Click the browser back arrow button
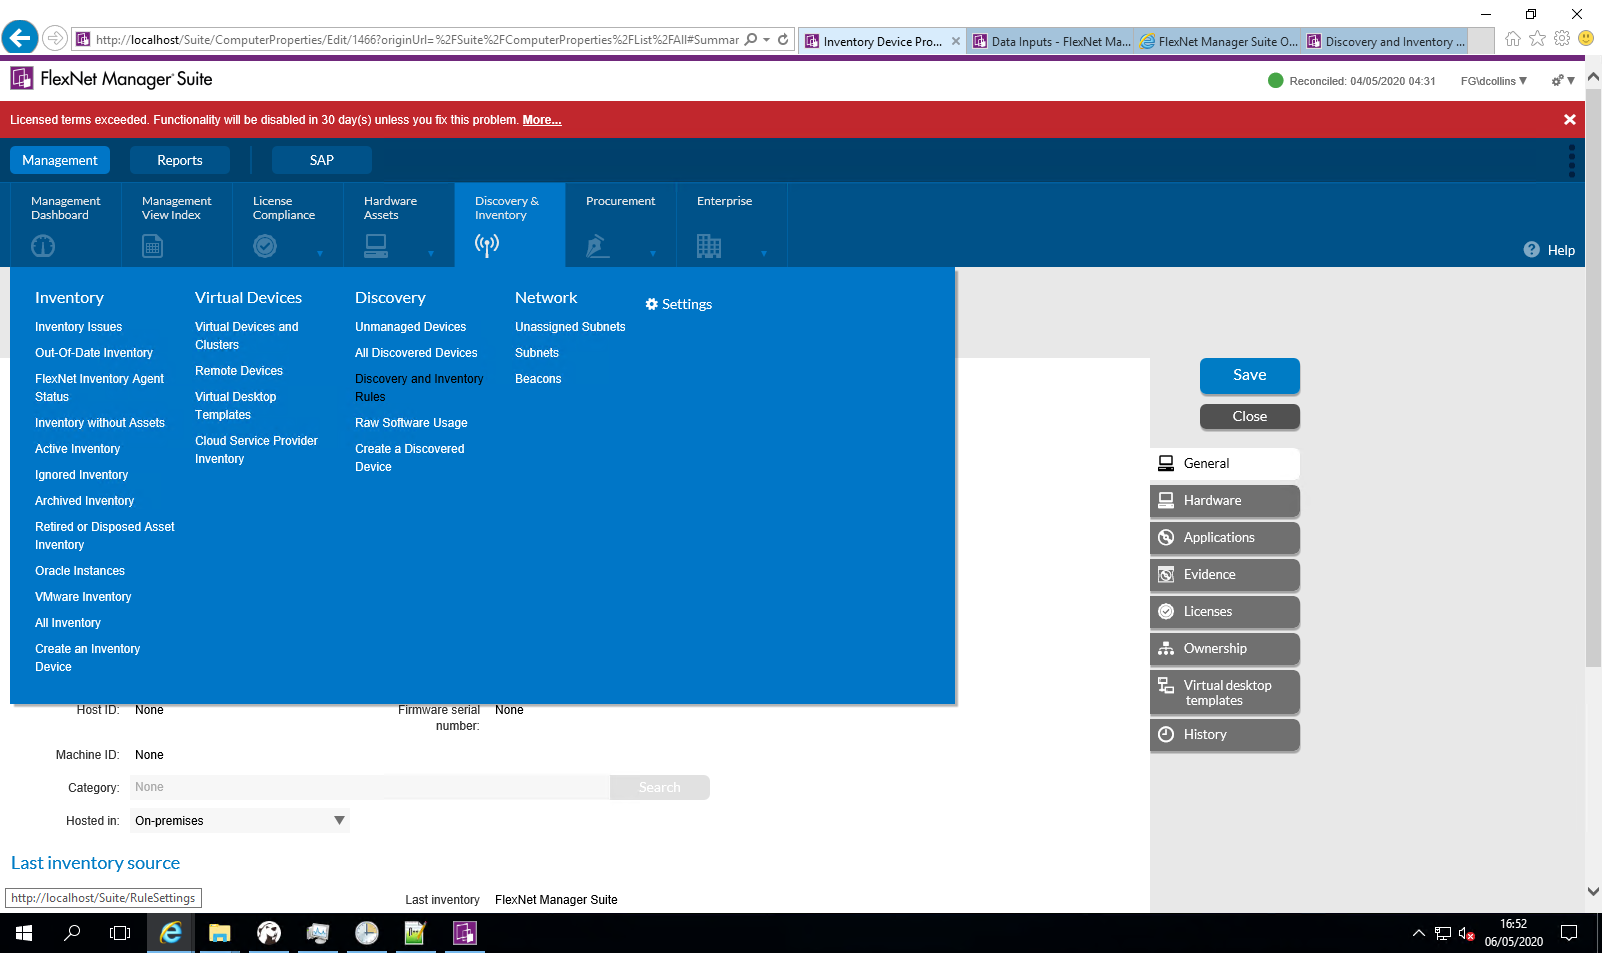 coord(20,38)
